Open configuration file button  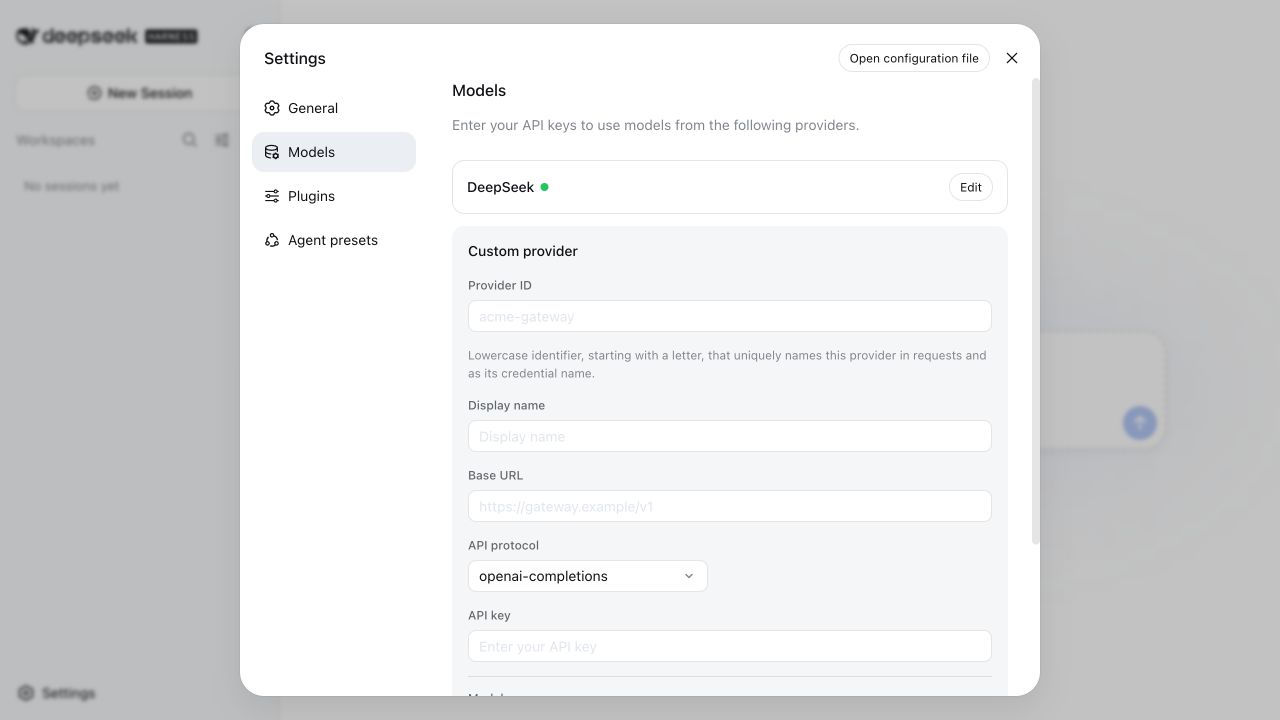click(914, 58)
